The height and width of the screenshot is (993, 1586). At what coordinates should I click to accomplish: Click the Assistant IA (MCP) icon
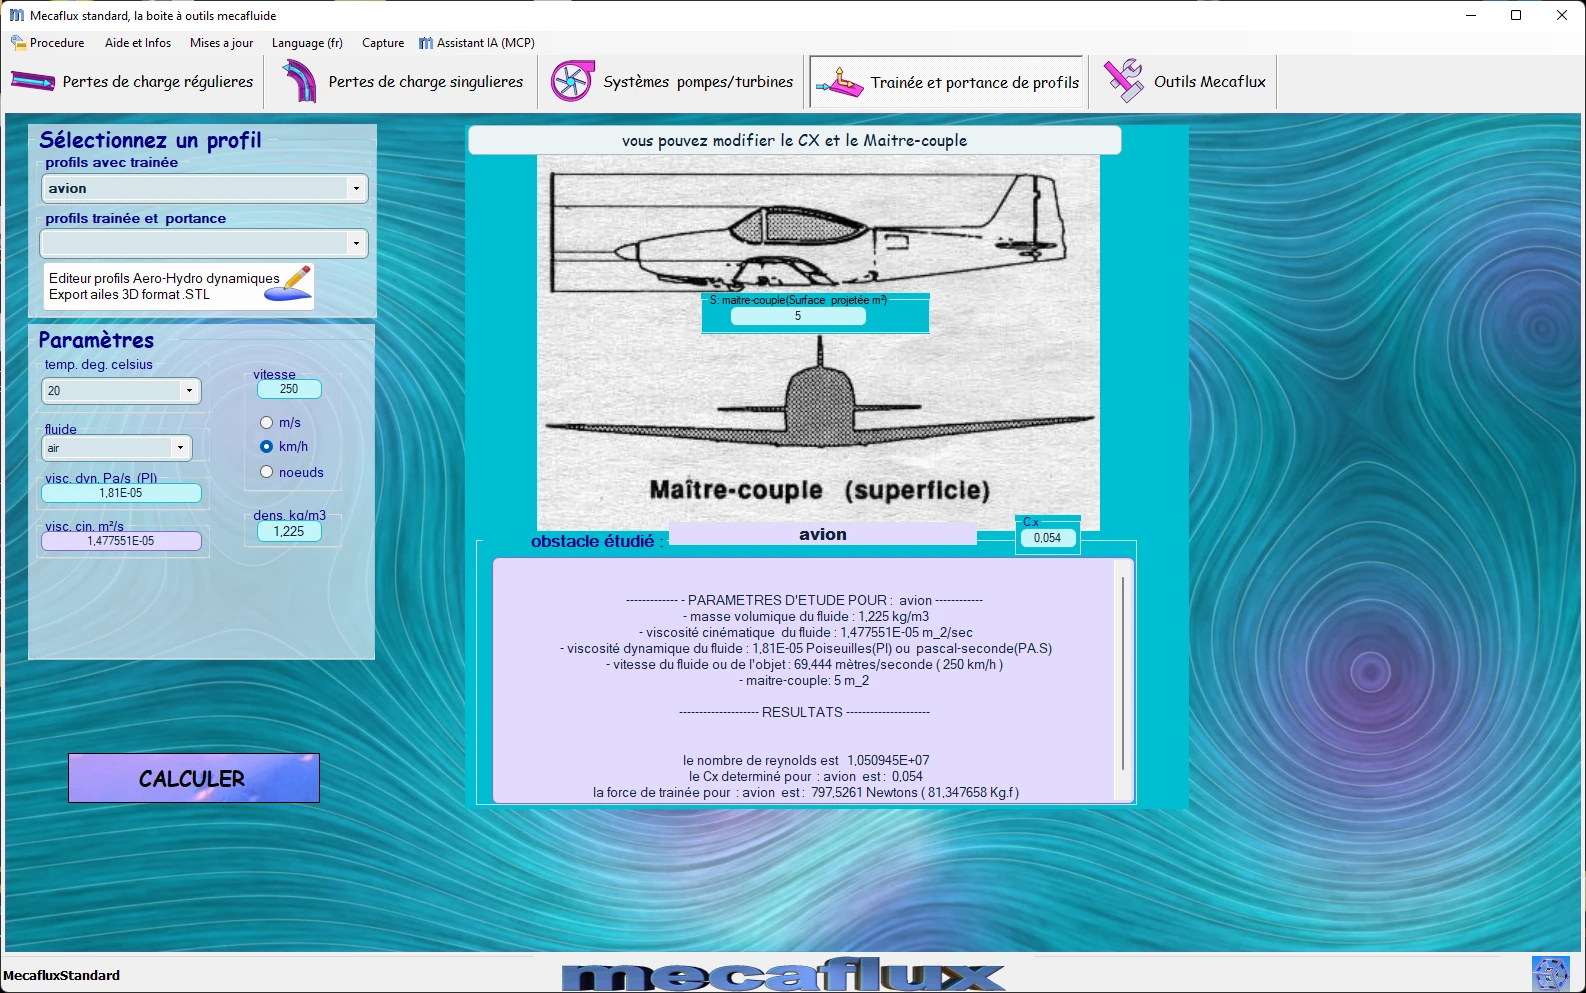426,43
